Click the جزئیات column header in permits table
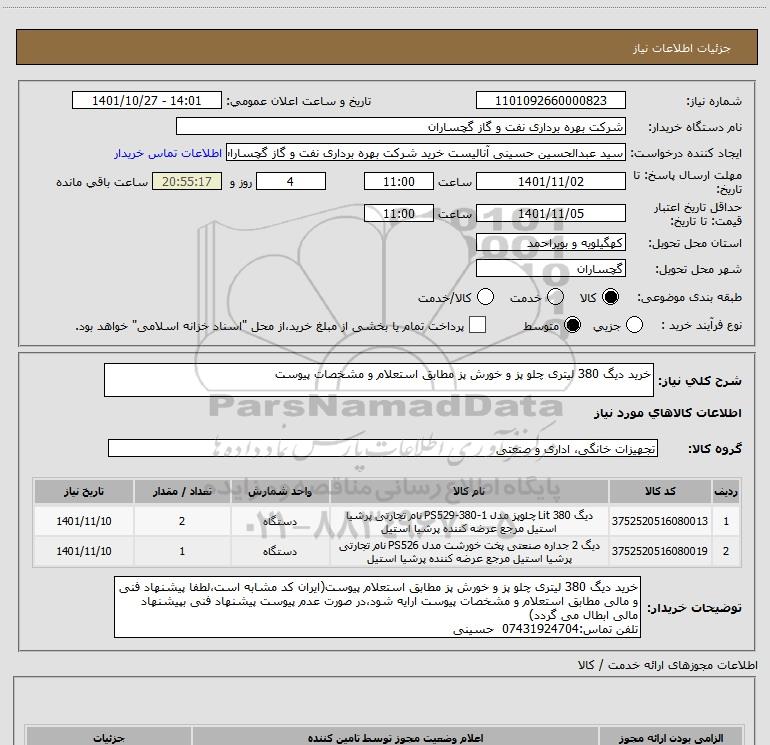 [109, 737]
